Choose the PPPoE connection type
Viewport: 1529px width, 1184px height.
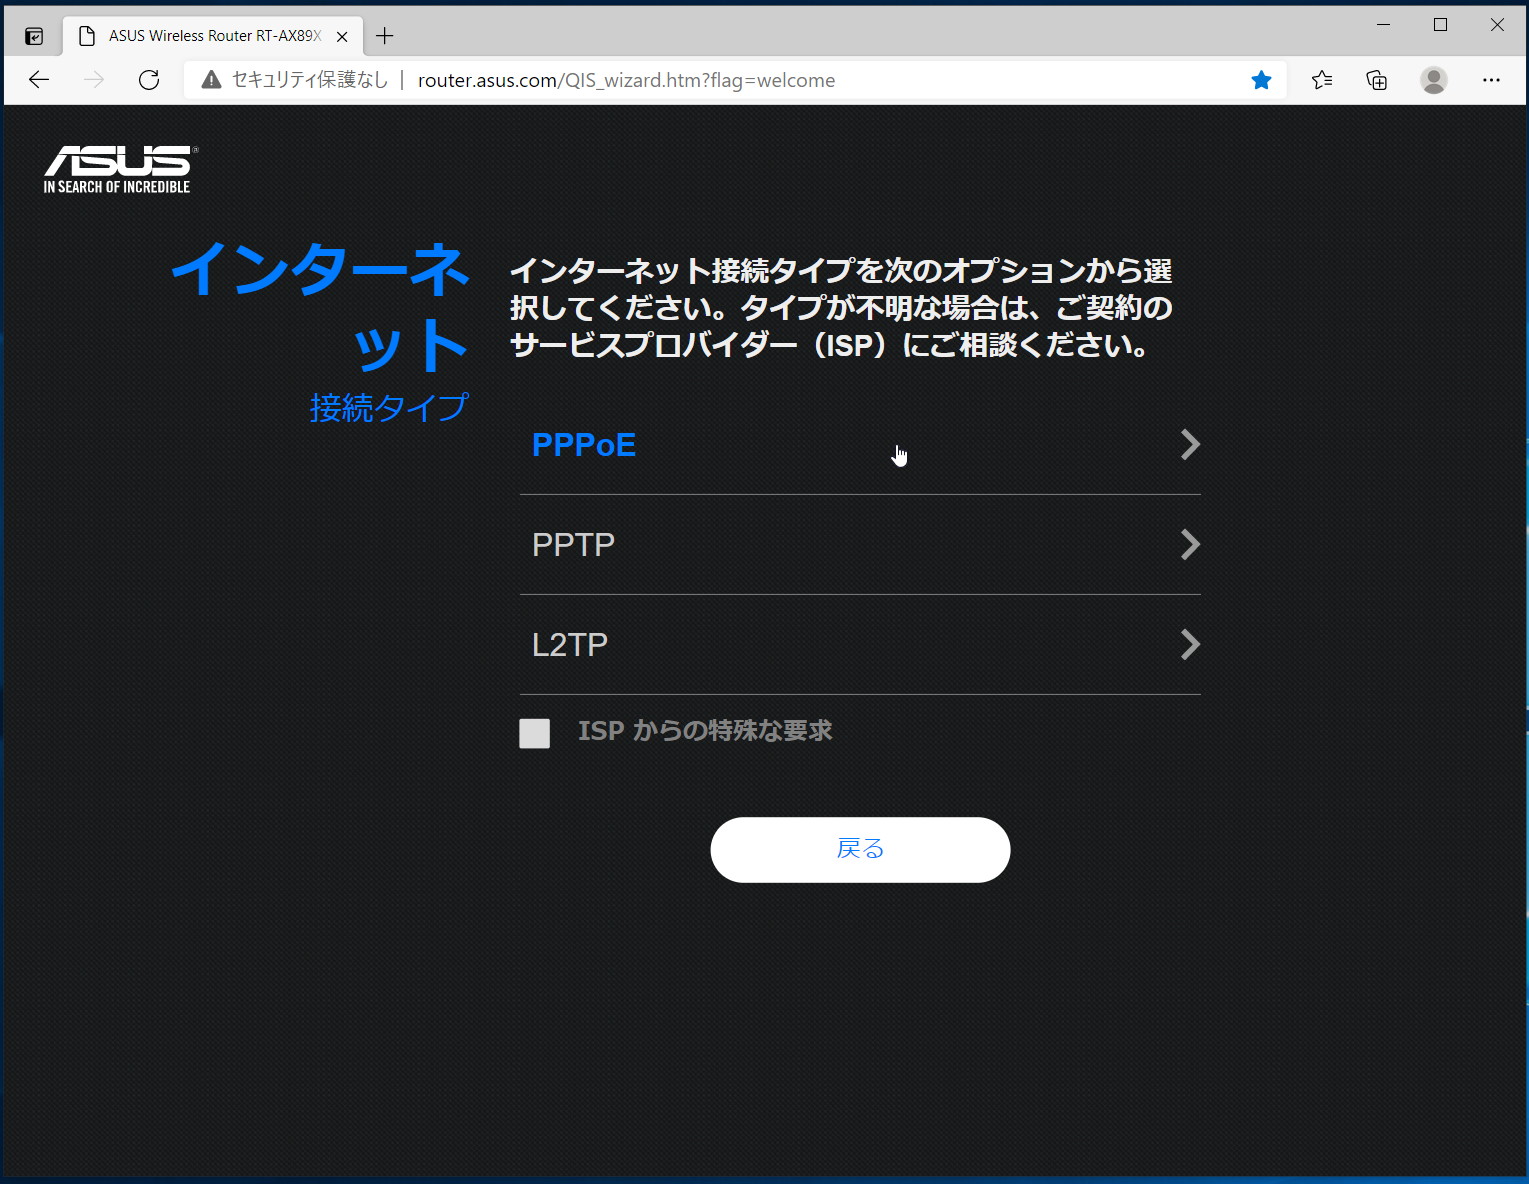pyautogui.click(x=860, y=445)
